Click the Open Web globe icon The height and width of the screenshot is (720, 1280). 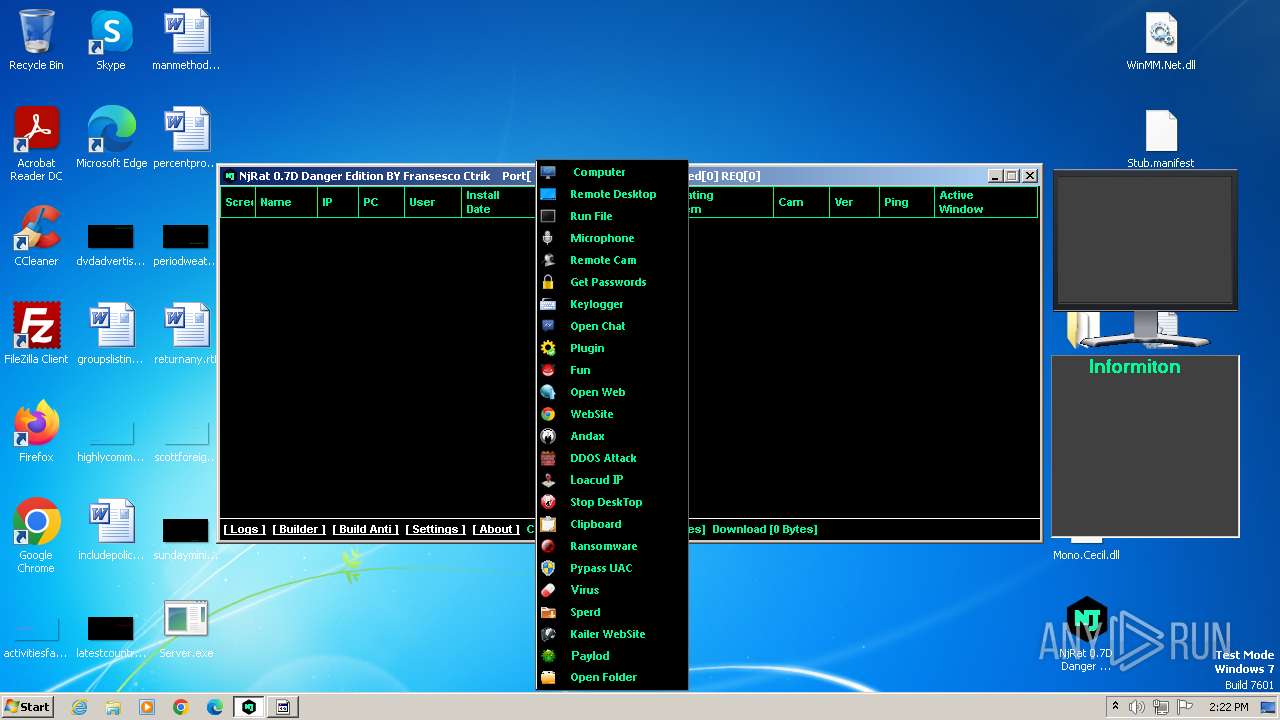coord(548,392)
